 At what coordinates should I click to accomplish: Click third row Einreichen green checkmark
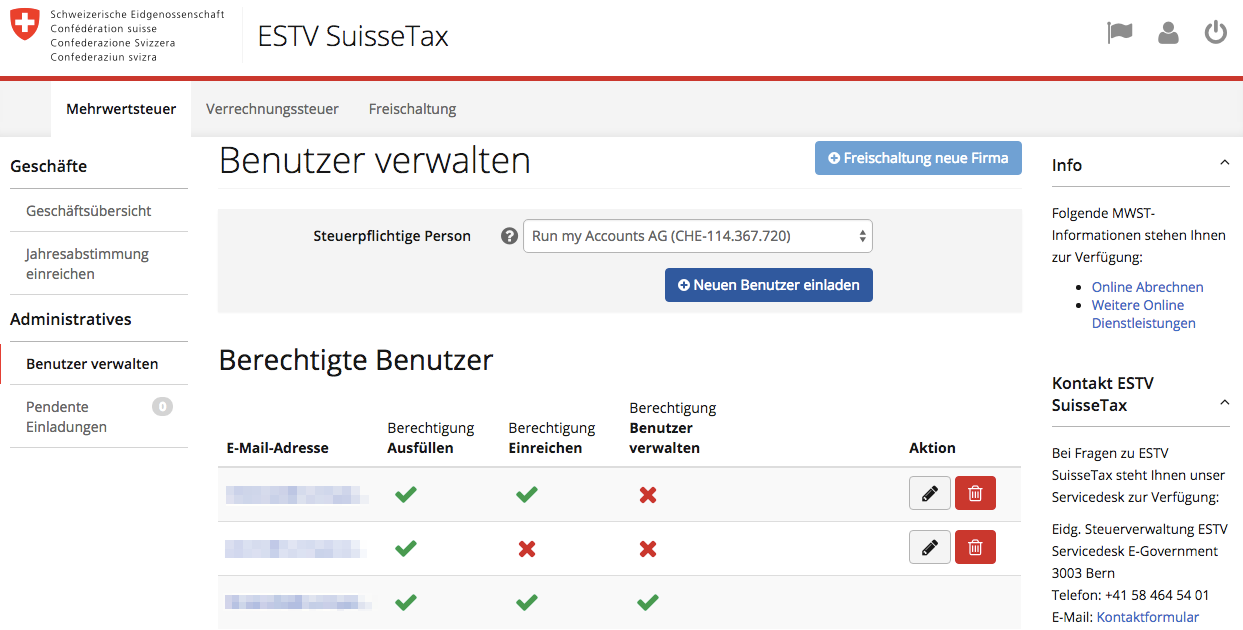click(526, 602)
